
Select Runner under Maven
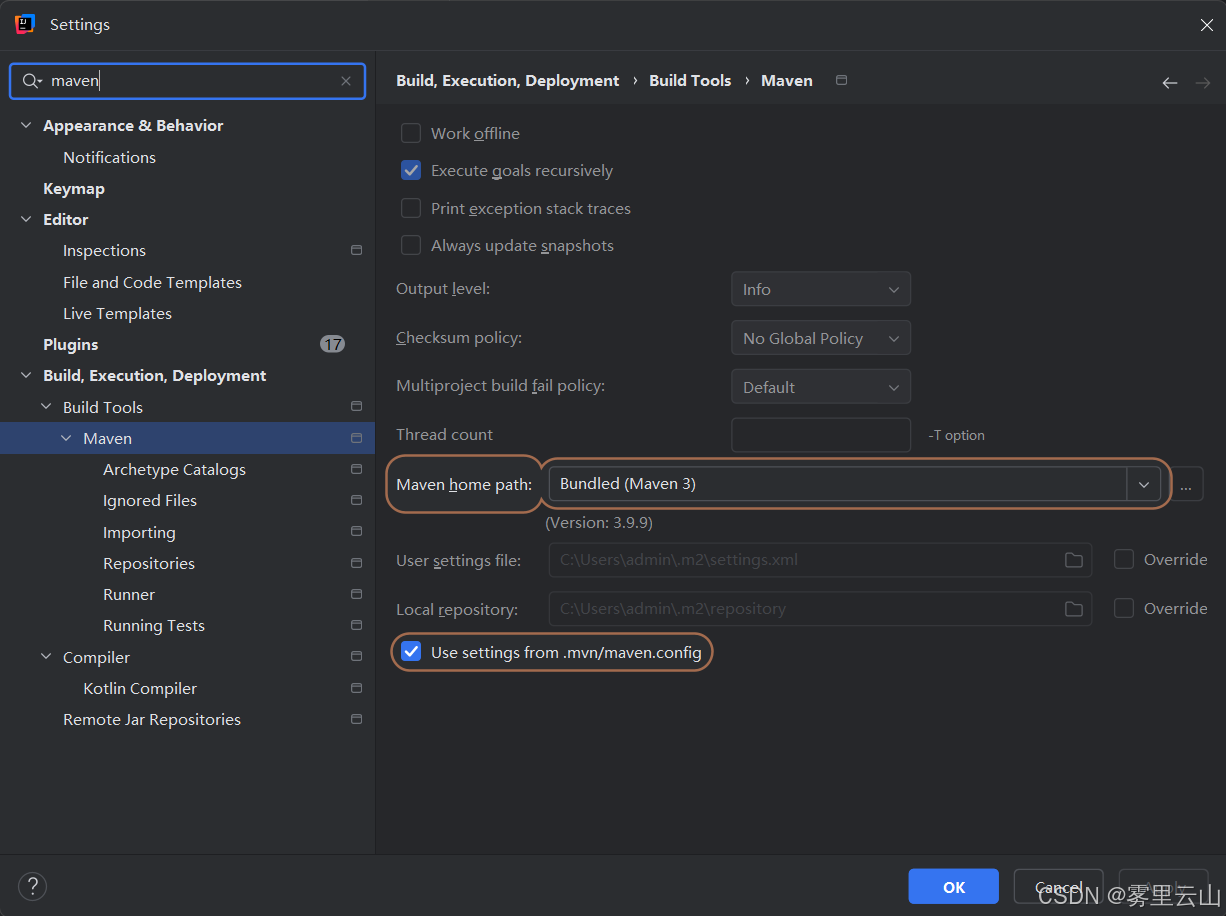point(129,594)
